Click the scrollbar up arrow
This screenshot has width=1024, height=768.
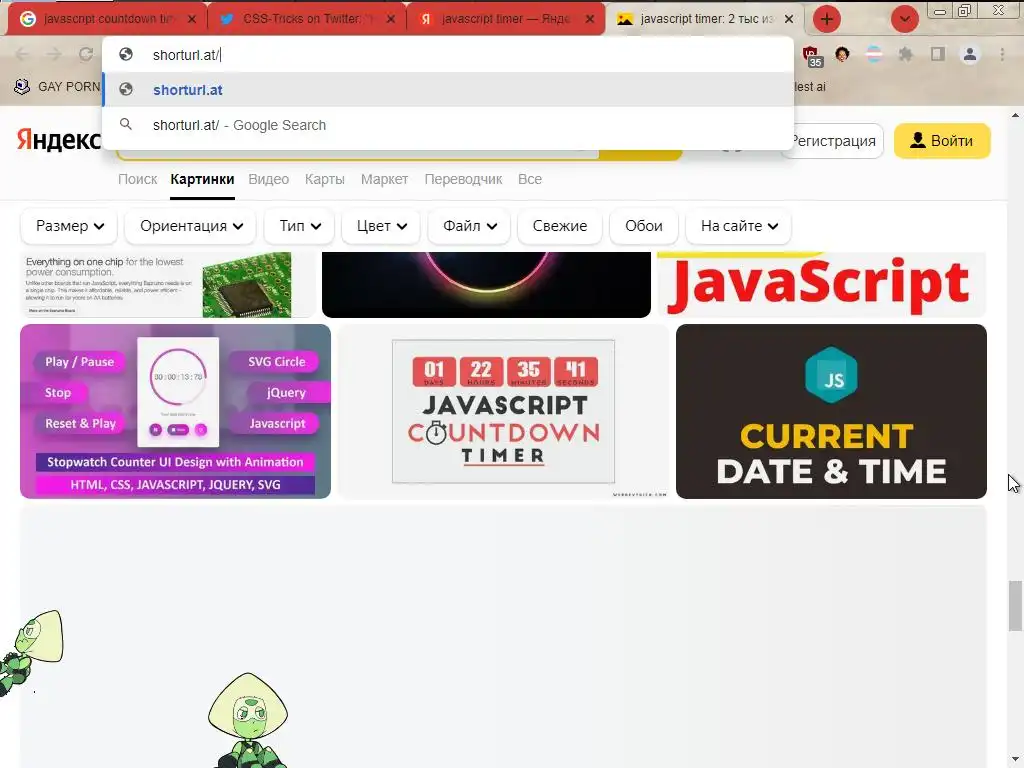pyautogui.click(x=1015, y=115)
